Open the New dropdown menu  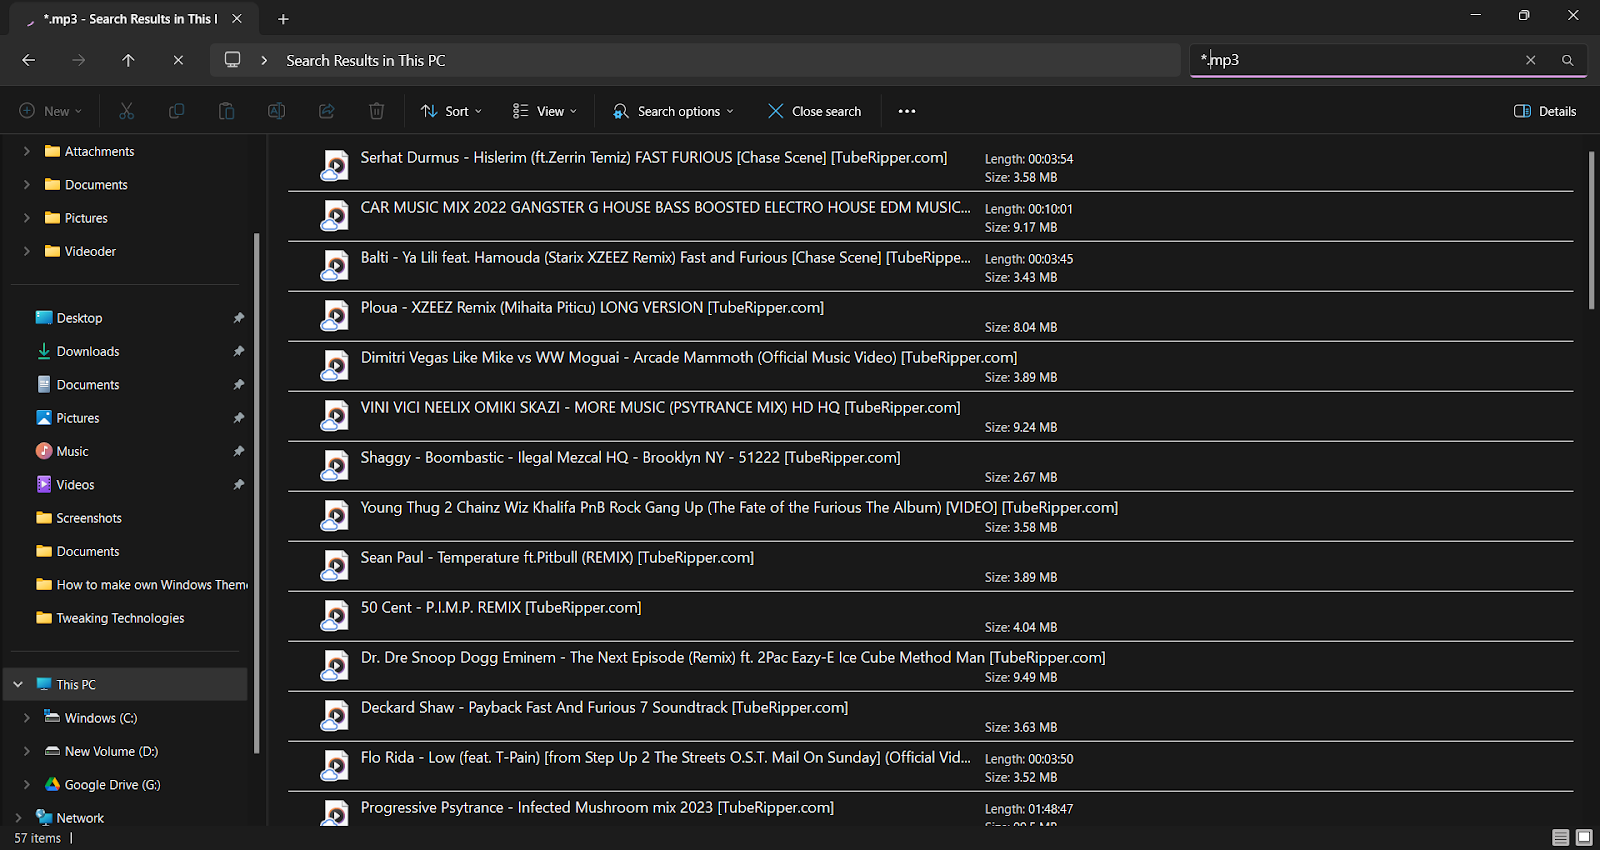[50, 111]
